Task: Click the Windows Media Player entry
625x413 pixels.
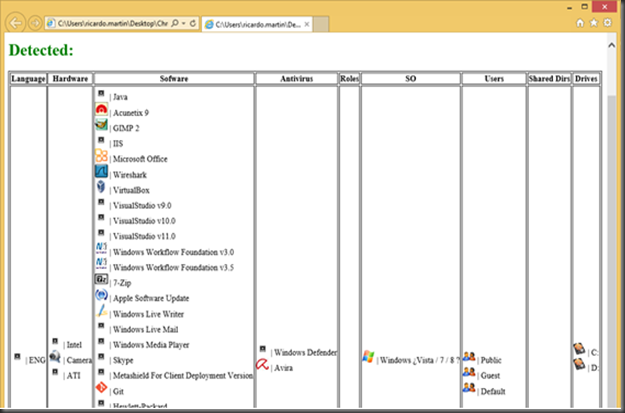Action: pyautogui.click(x=151, y=345)
